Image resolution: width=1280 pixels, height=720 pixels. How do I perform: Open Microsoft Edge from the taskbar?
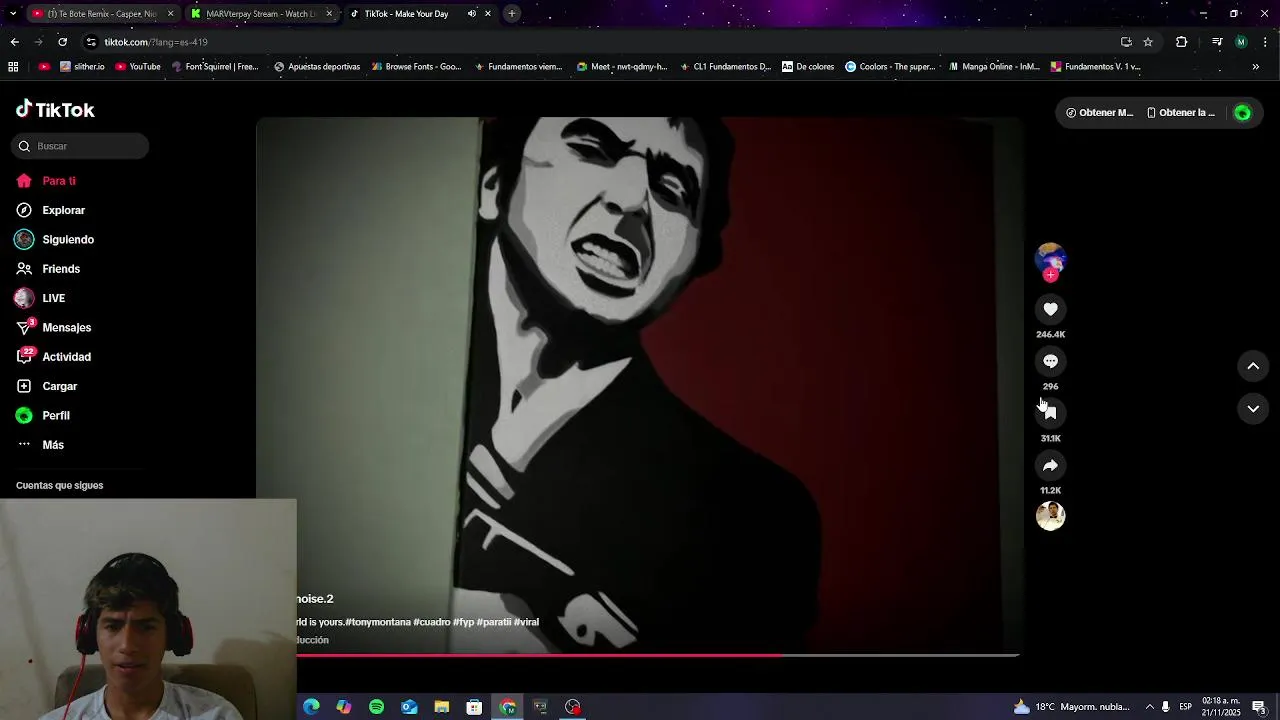[311, 707]
